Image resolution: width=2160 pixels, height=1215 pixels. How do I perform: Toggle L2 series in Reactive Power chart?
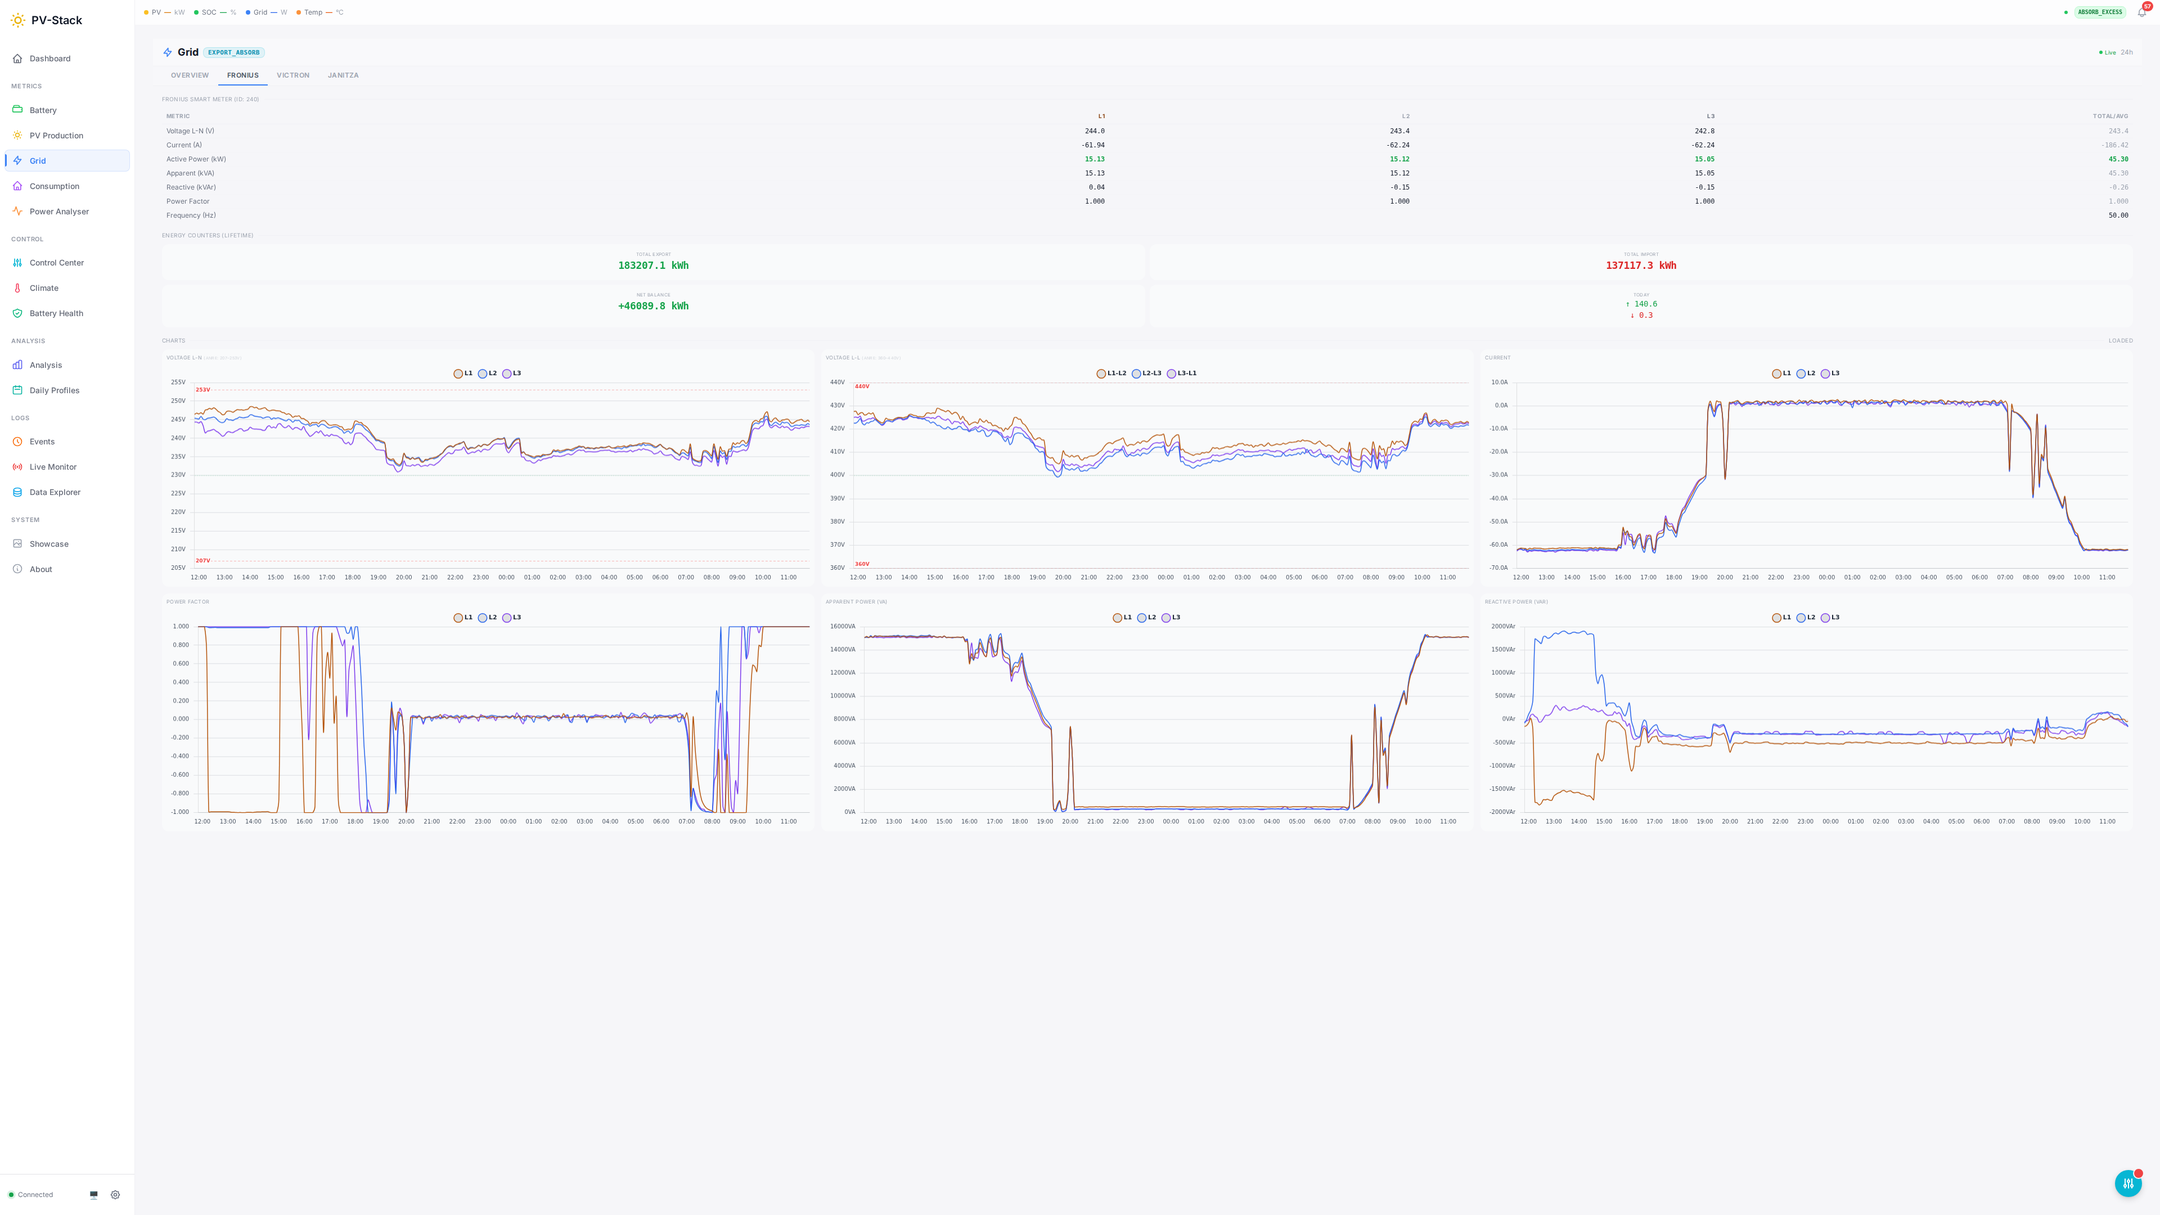[1805, 617]
